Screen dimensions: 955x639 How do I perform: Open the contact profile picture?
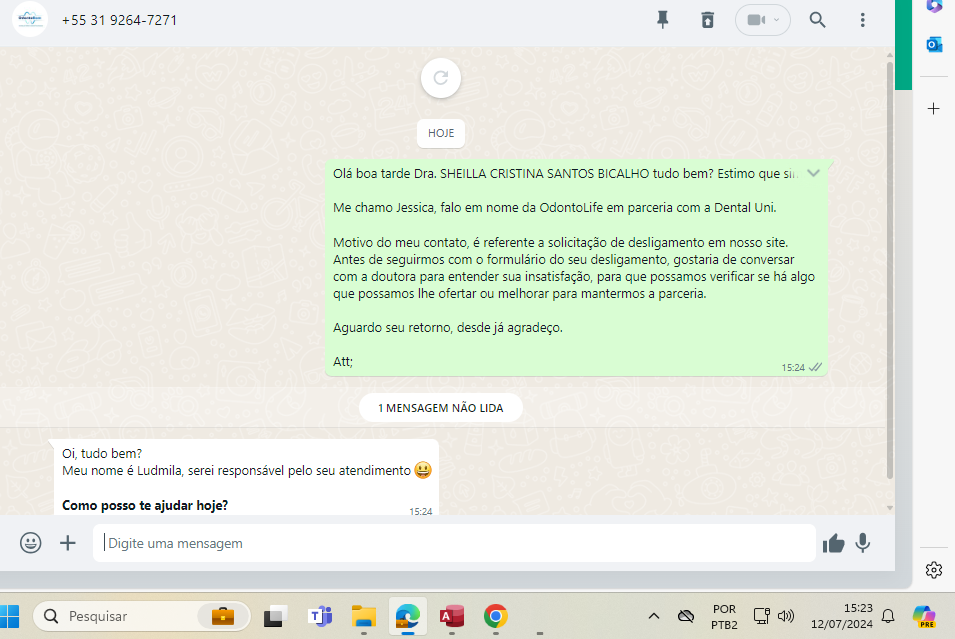click(x=30, y=19)
